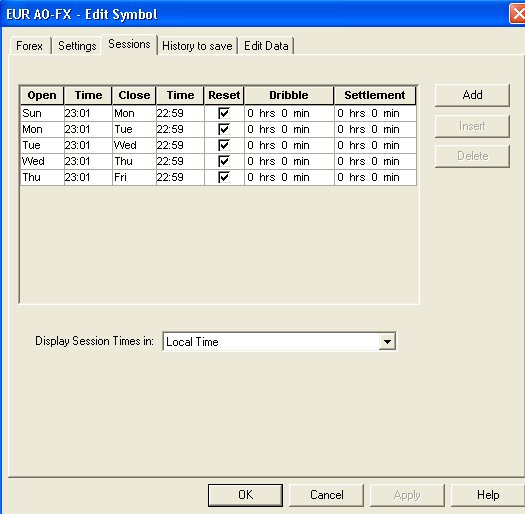Click the Apply button
525x514 pixels.
coord(407,495)
